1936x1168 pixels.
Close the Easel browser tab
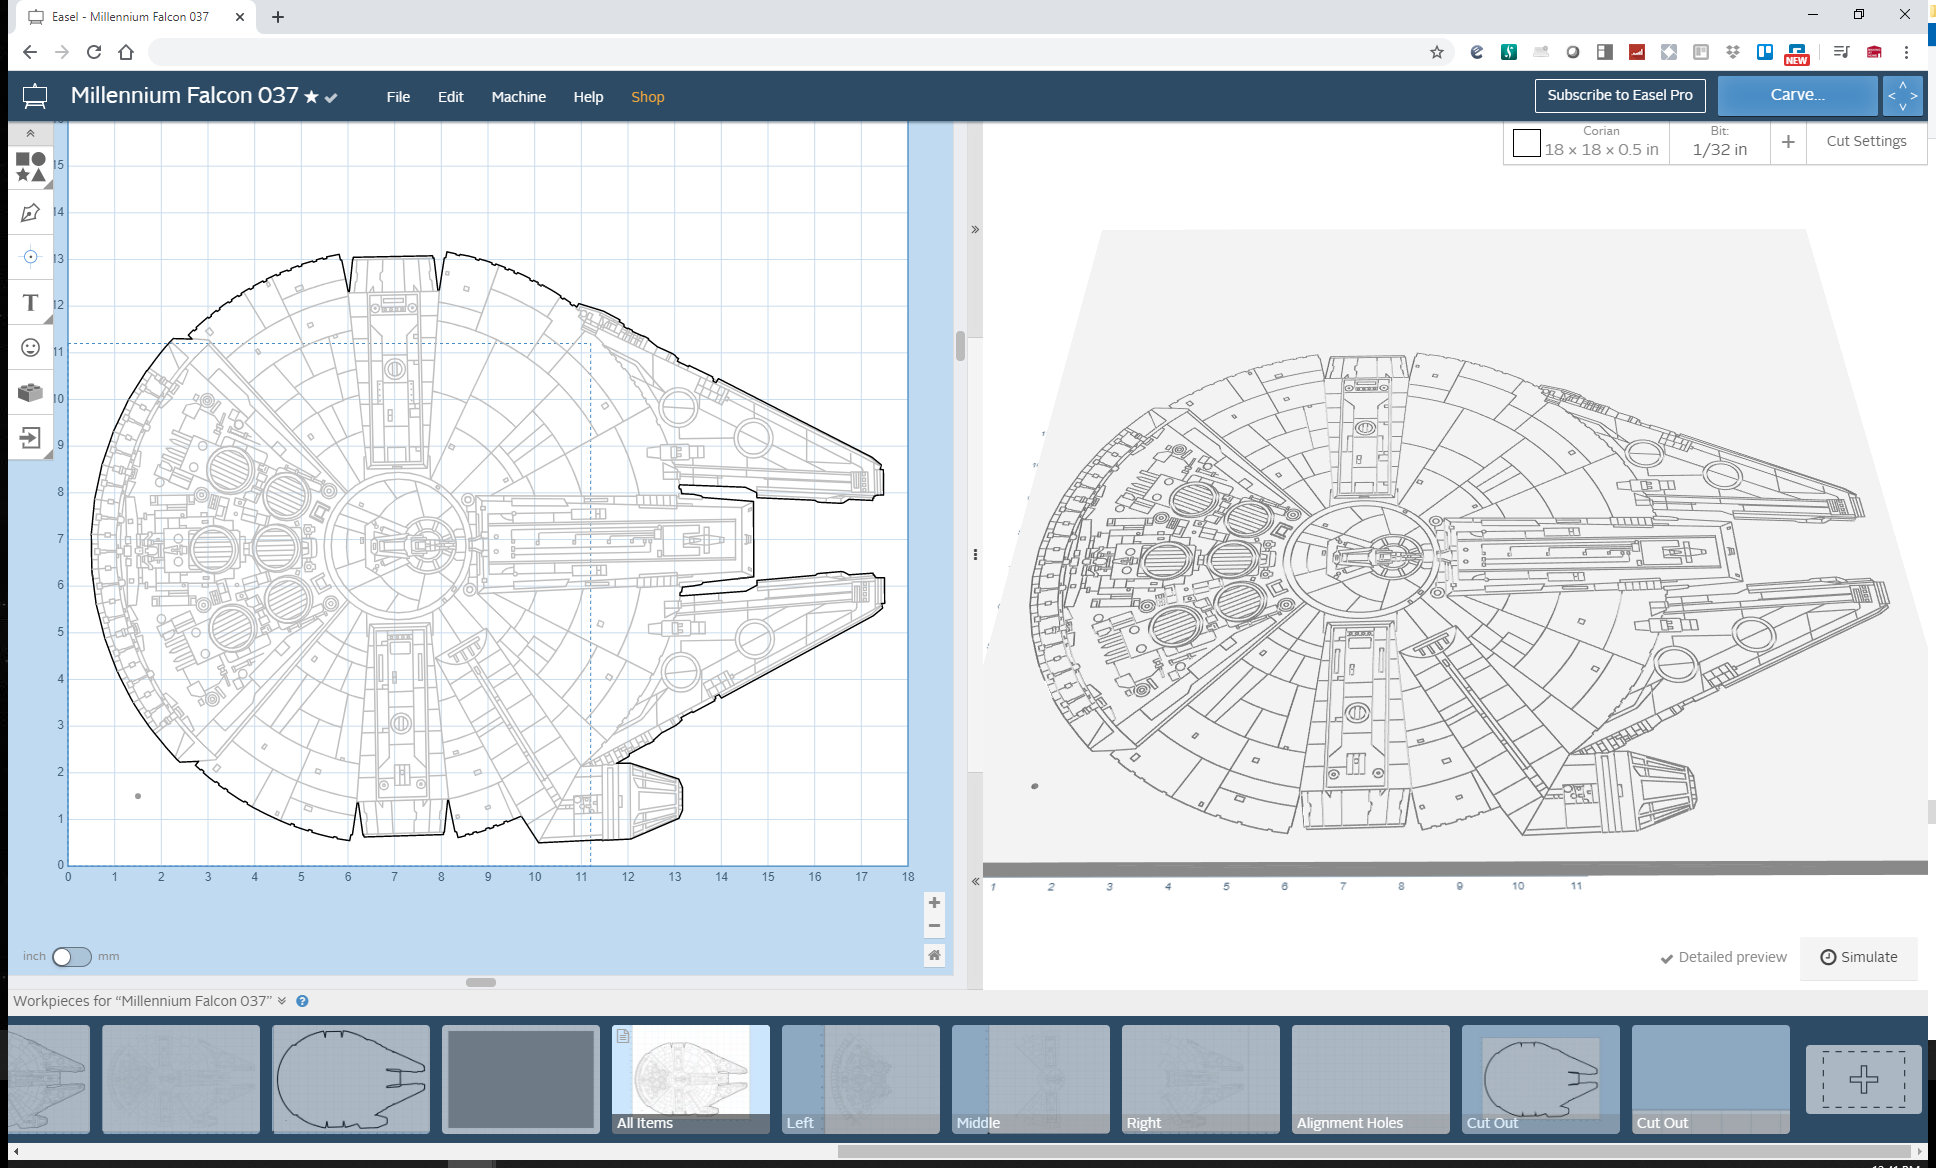240,17
